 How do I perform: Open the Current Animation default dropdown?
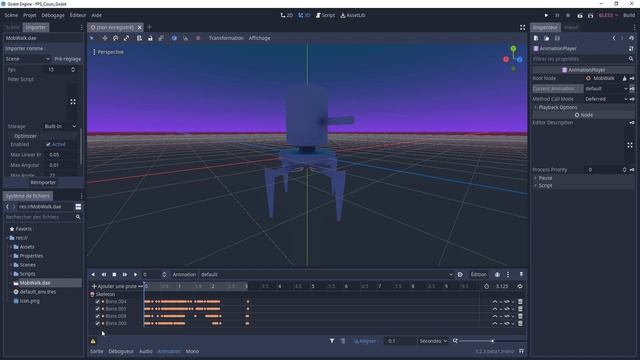point(606,89)
